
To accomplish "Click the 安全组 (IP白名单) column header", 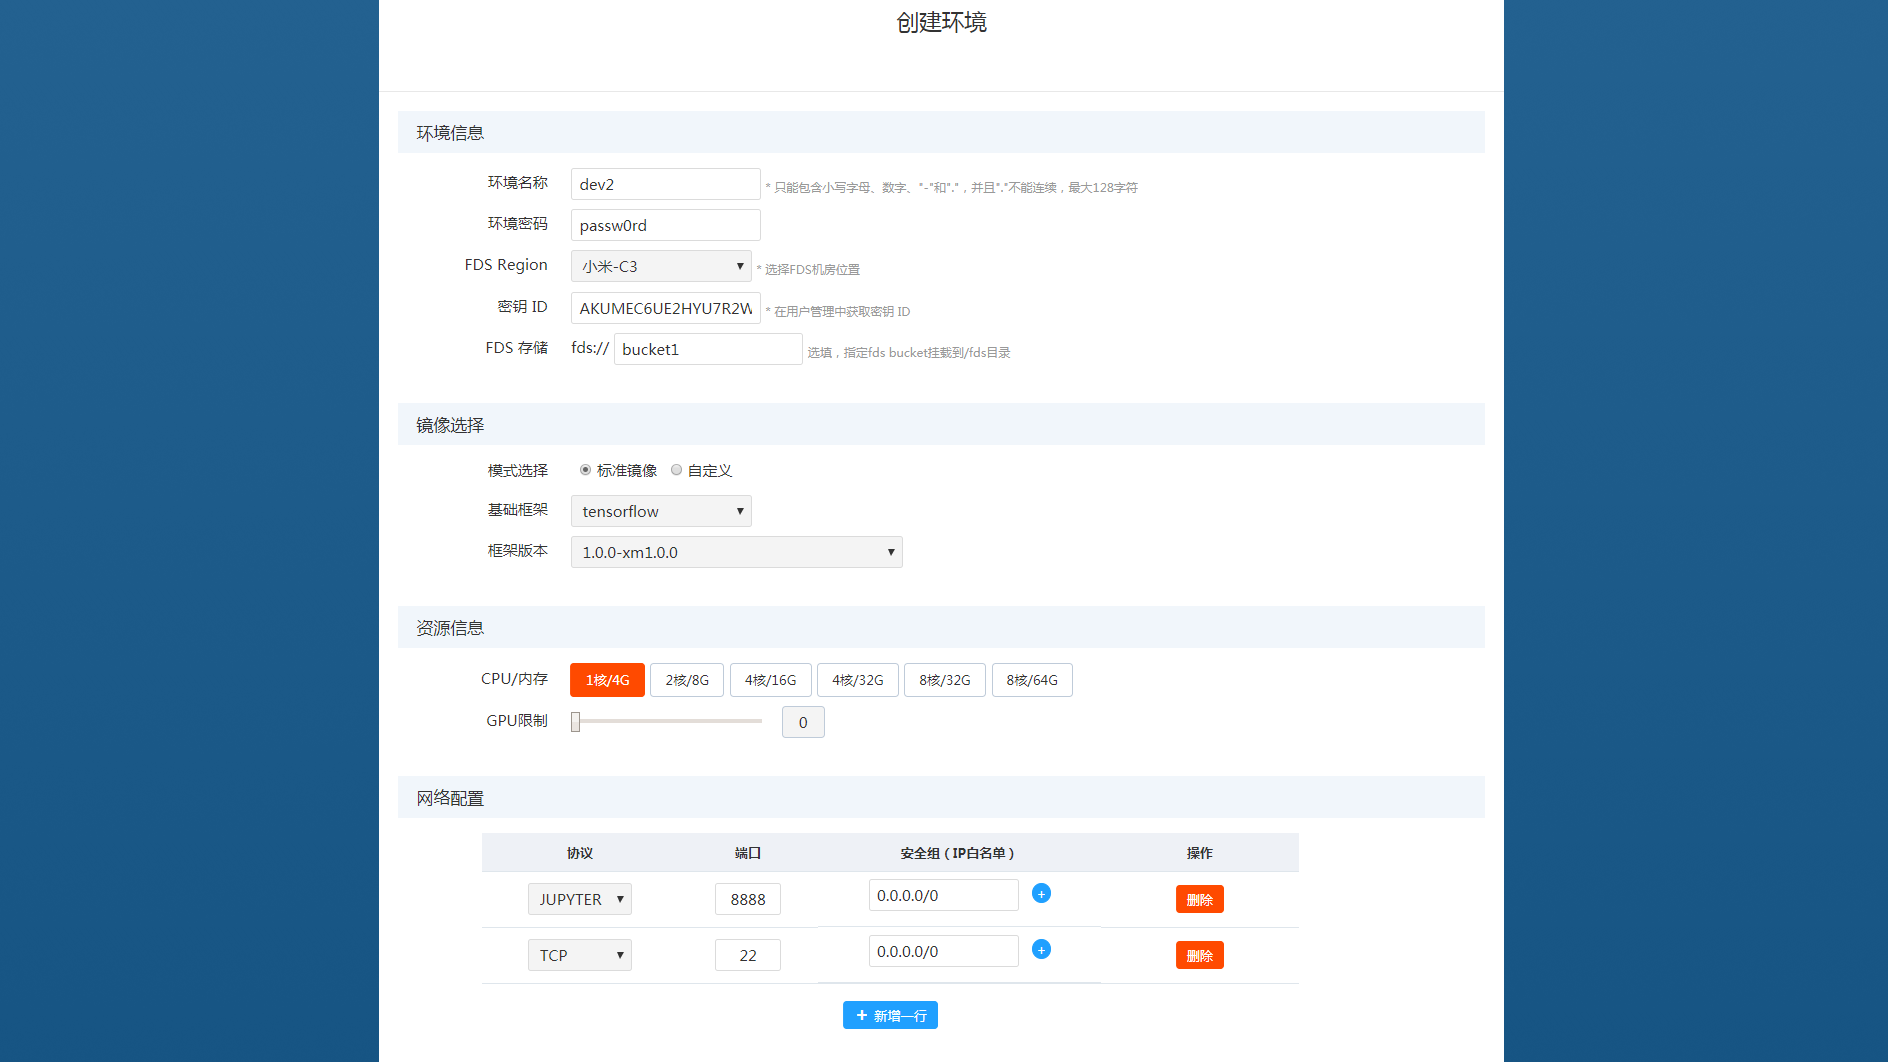I will click(x=958, y=853).
